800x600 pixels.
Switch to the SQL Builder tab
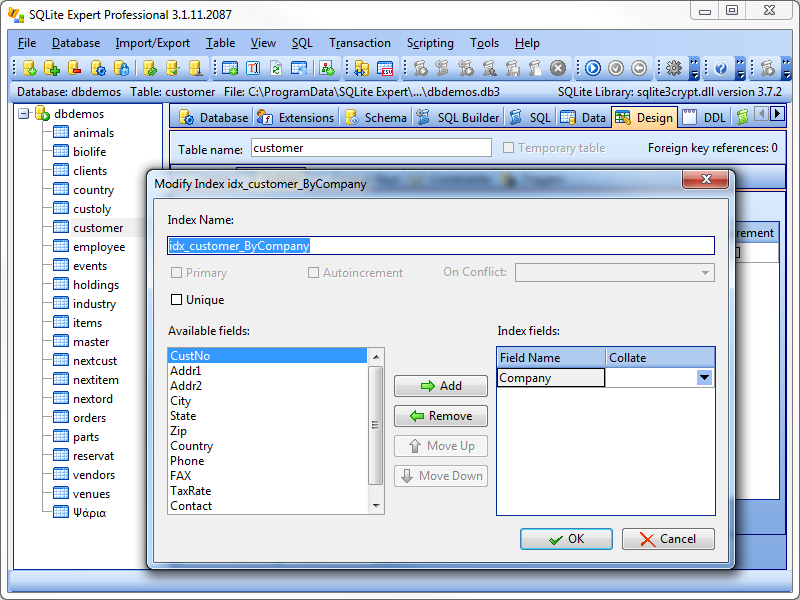[x=458, y=117]
